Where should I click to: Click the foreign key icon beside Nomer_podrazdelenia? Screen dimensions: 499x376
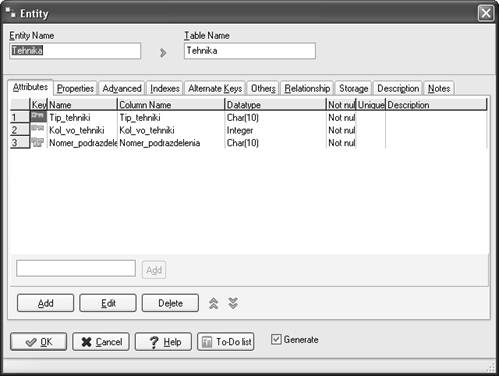pos(38,142)
